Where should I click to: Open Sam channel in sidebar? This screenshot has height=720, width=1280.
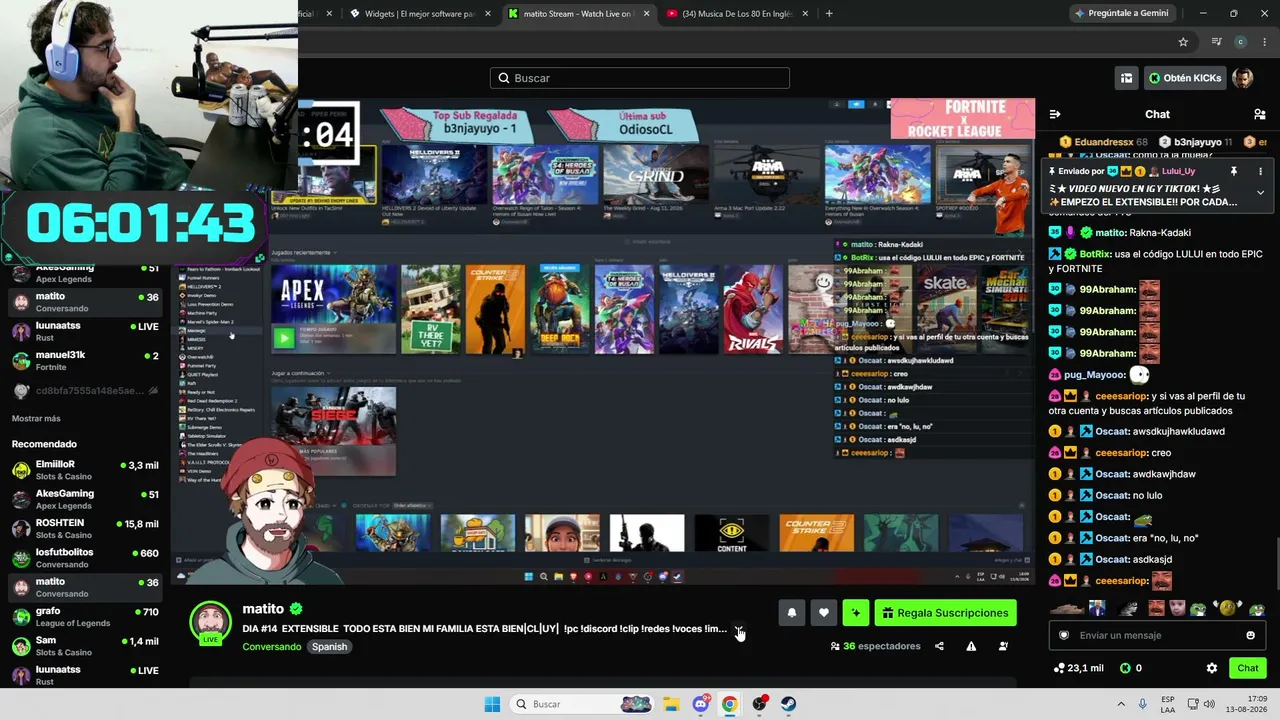click(x=85, y=646)
